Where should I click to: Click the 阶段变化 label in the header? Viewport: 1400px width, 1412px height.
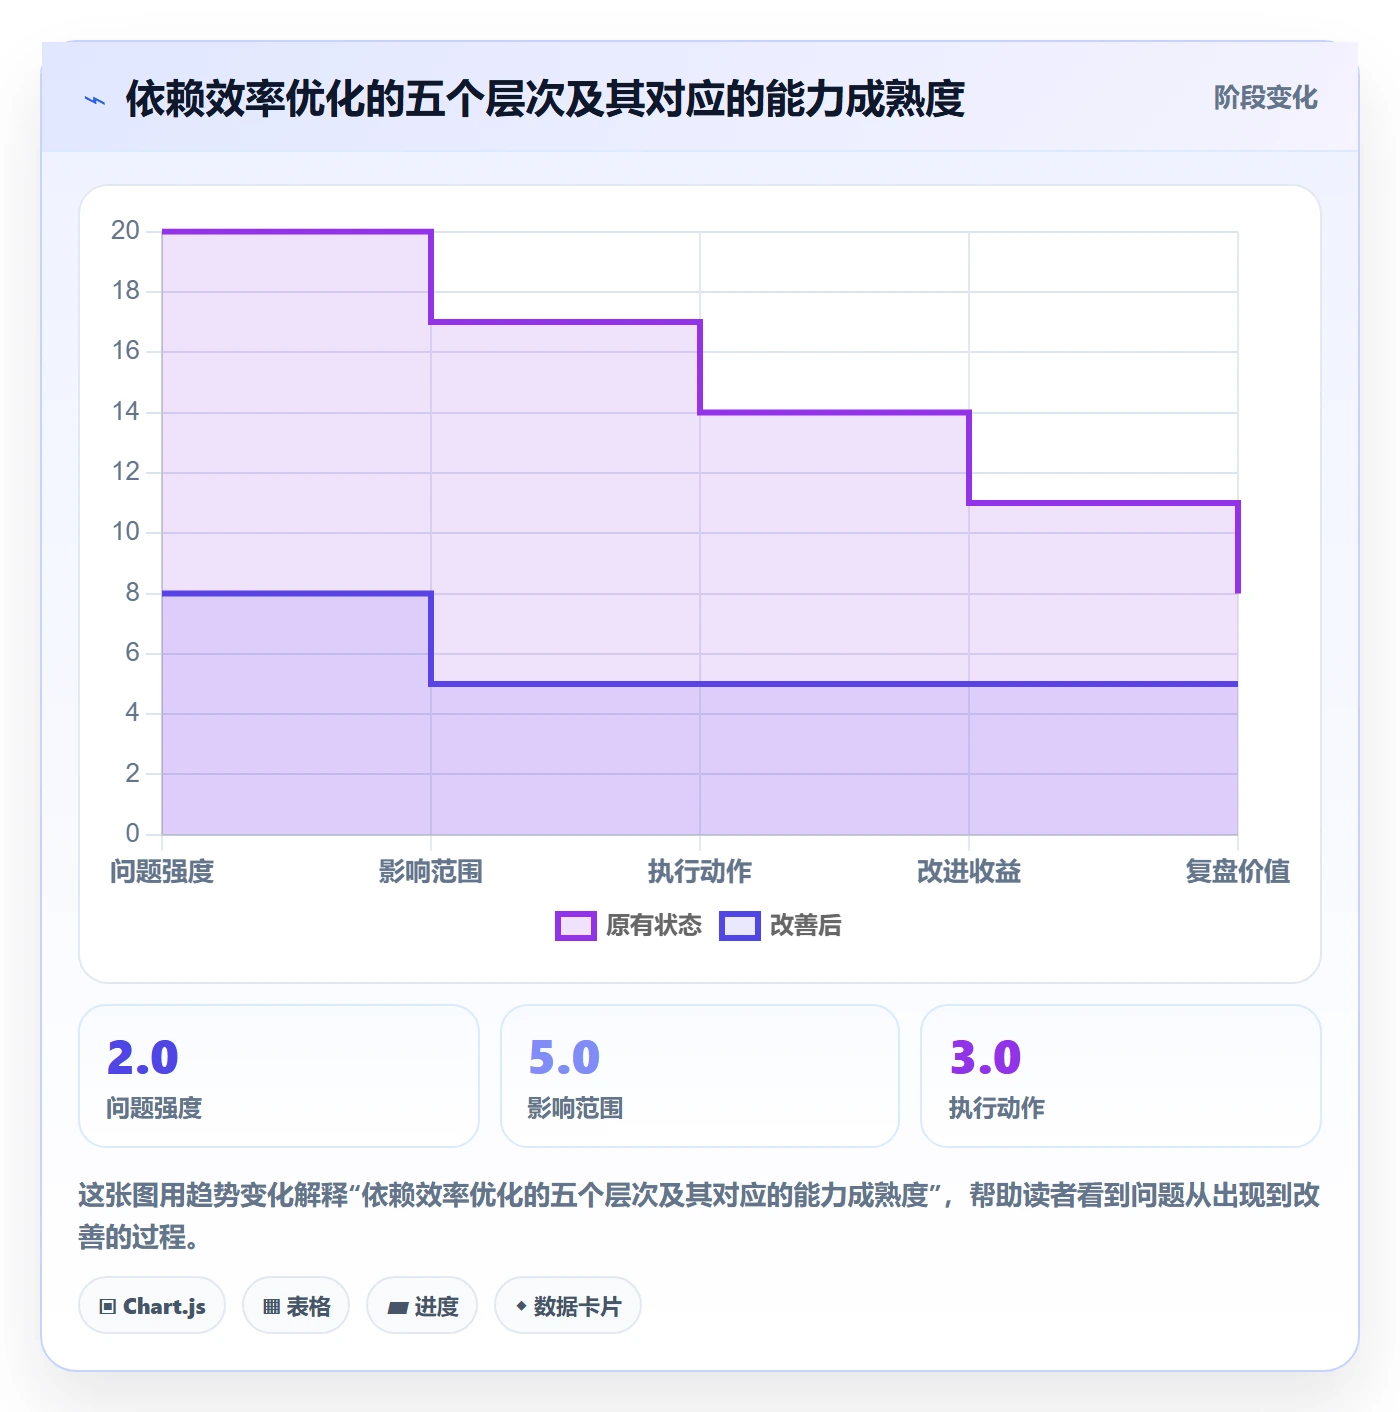[1265, 98]
